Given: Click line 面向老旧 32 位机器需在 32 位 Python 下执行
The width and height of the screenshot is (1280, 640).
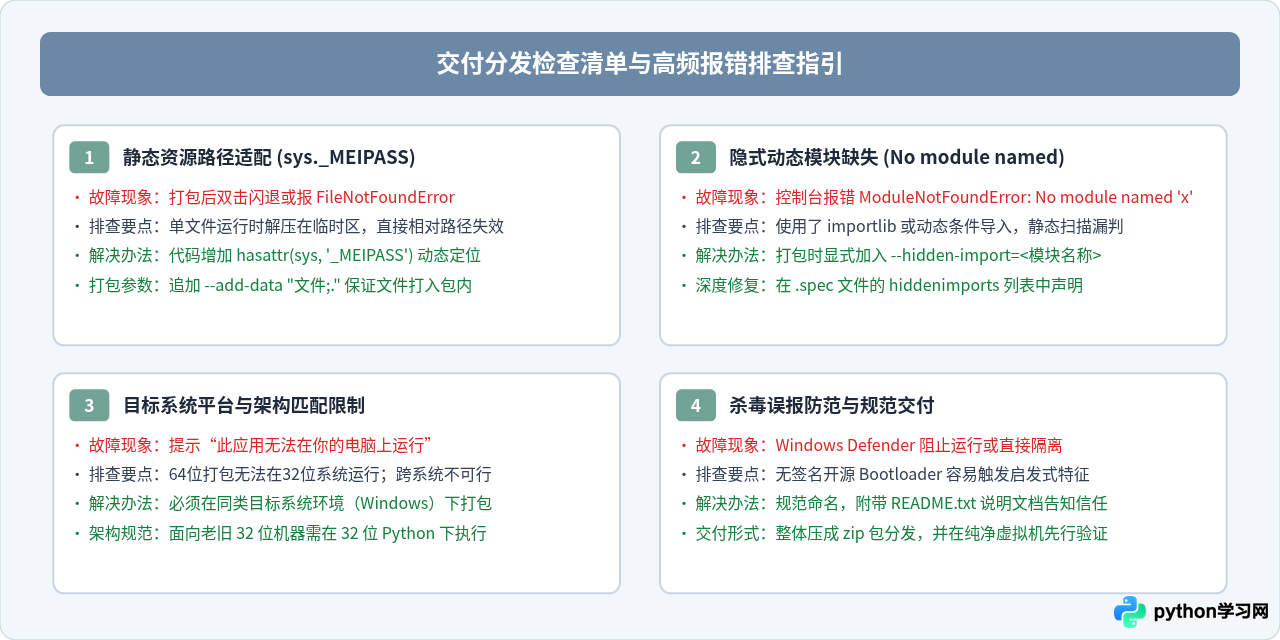Looking at the screenshot, I should 279,533.
